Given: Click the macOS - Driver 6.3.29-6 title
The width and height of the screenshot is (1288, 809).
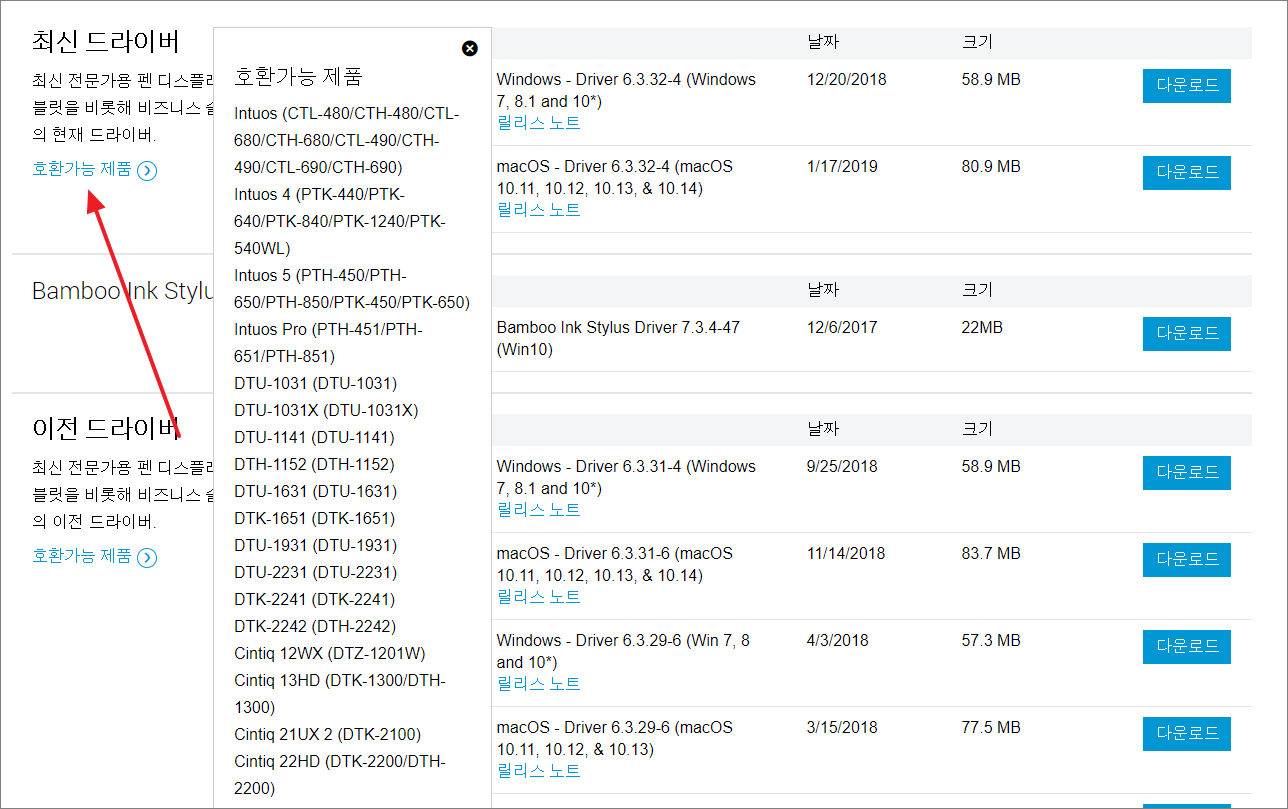Looking at the screenshot, I should (615, 738).
